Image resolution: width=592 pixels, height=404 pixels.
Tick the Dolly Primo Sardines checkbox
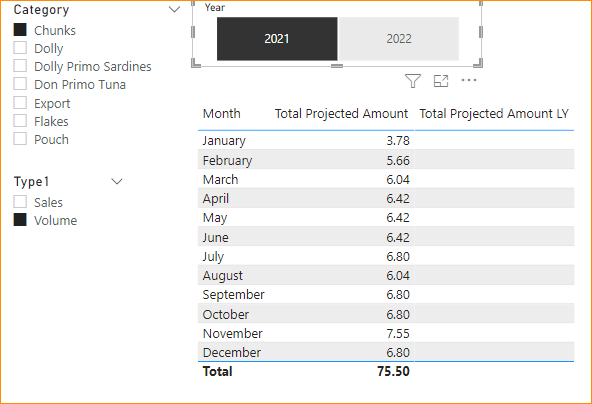20,66
